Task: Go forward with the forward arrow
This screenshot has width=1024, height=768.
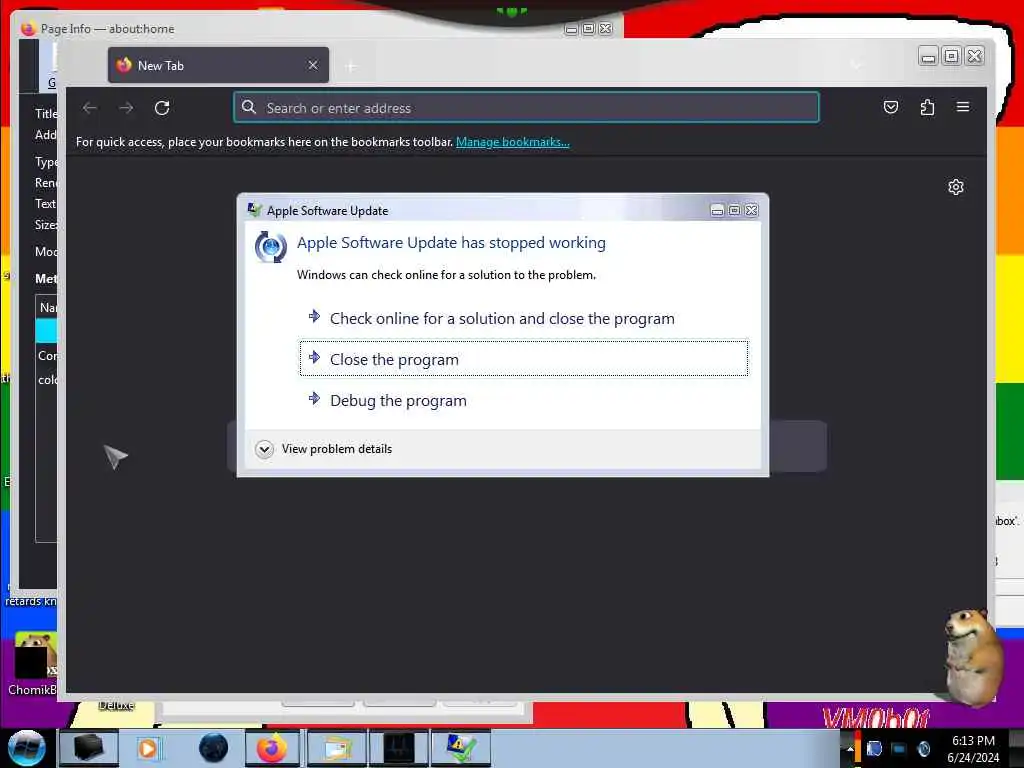Action: coord(126,108)
